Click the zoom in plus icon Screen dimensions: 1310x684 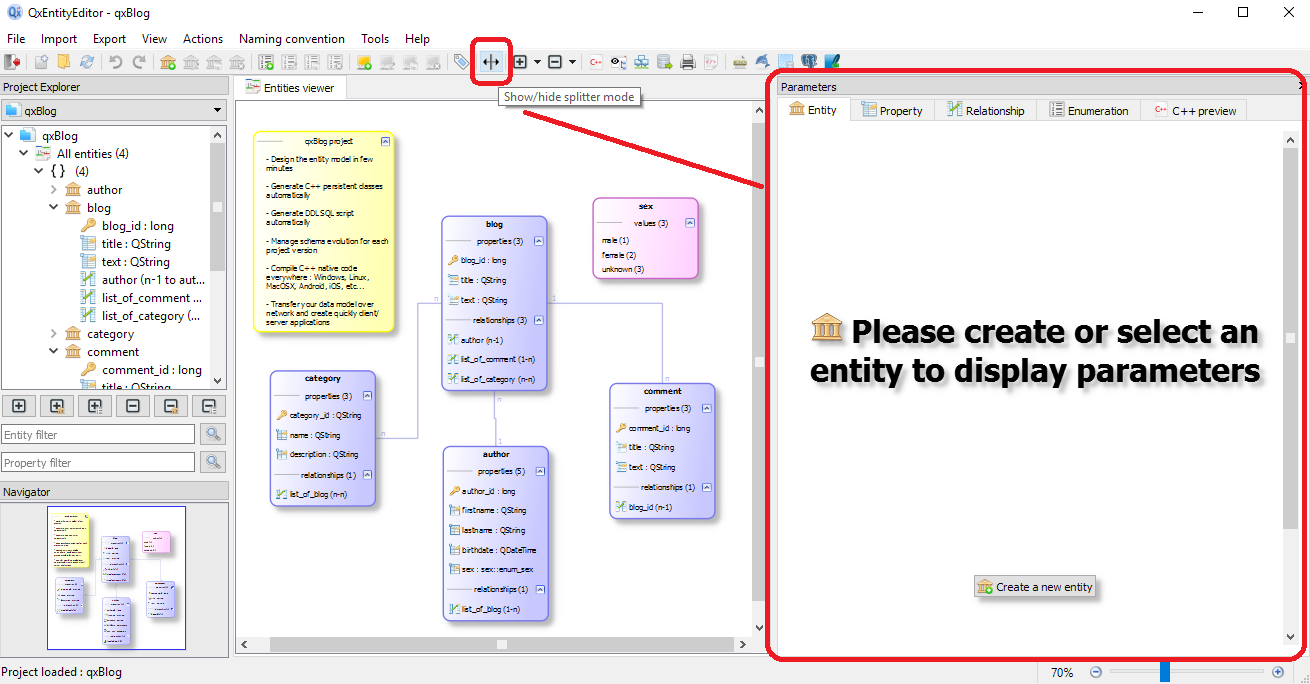(x=1277, y=673)
